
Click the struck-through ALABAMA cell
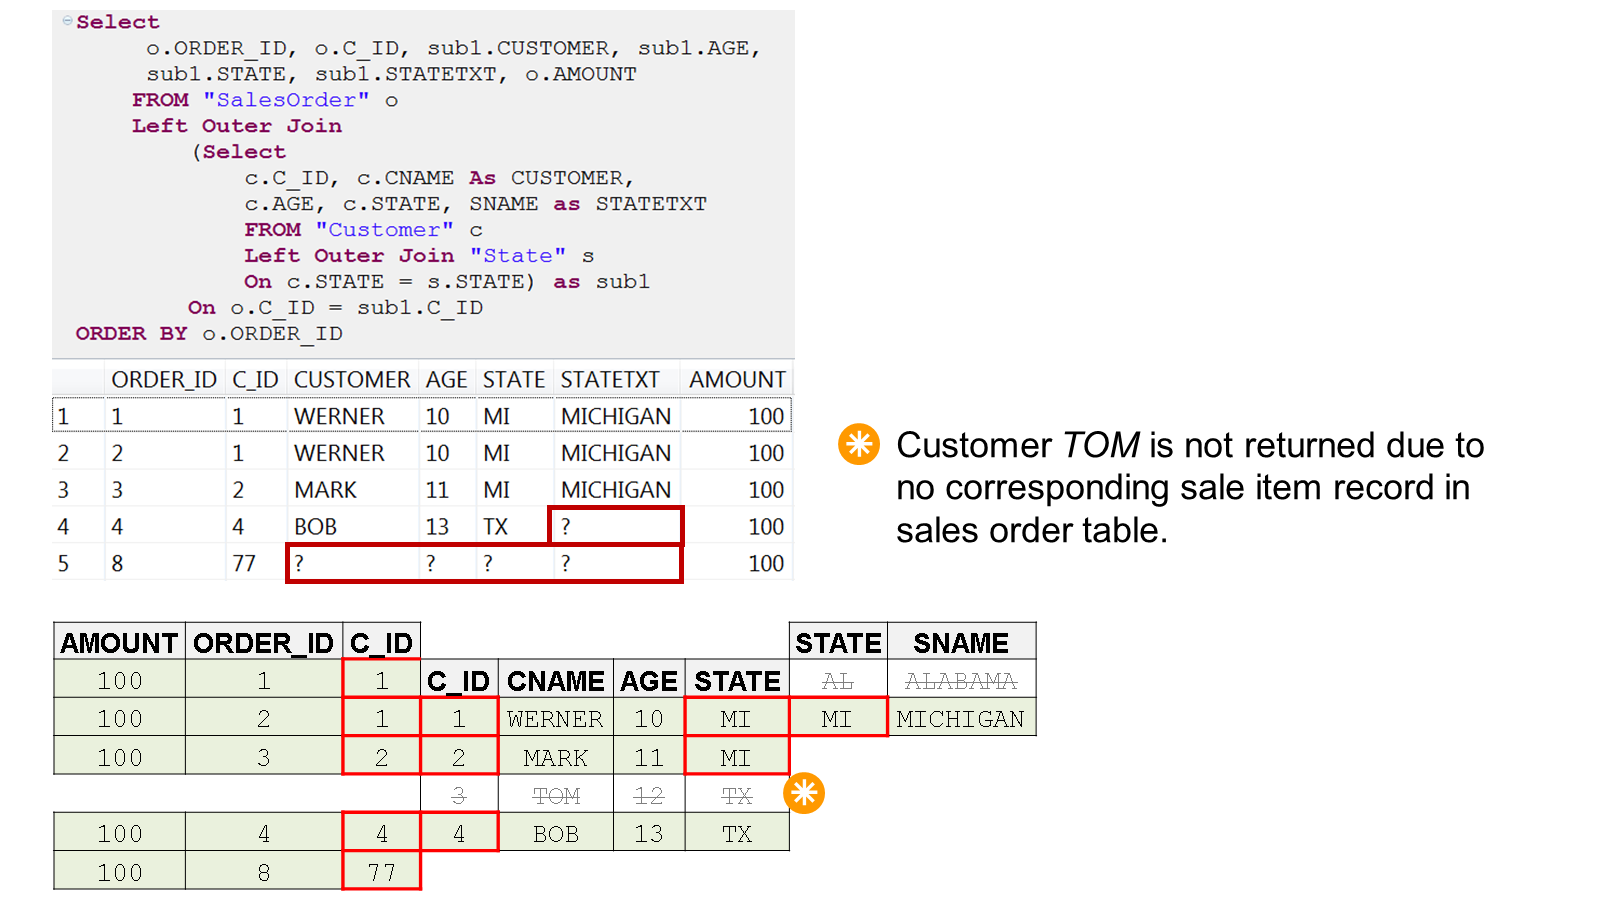(x=960, y=681)
